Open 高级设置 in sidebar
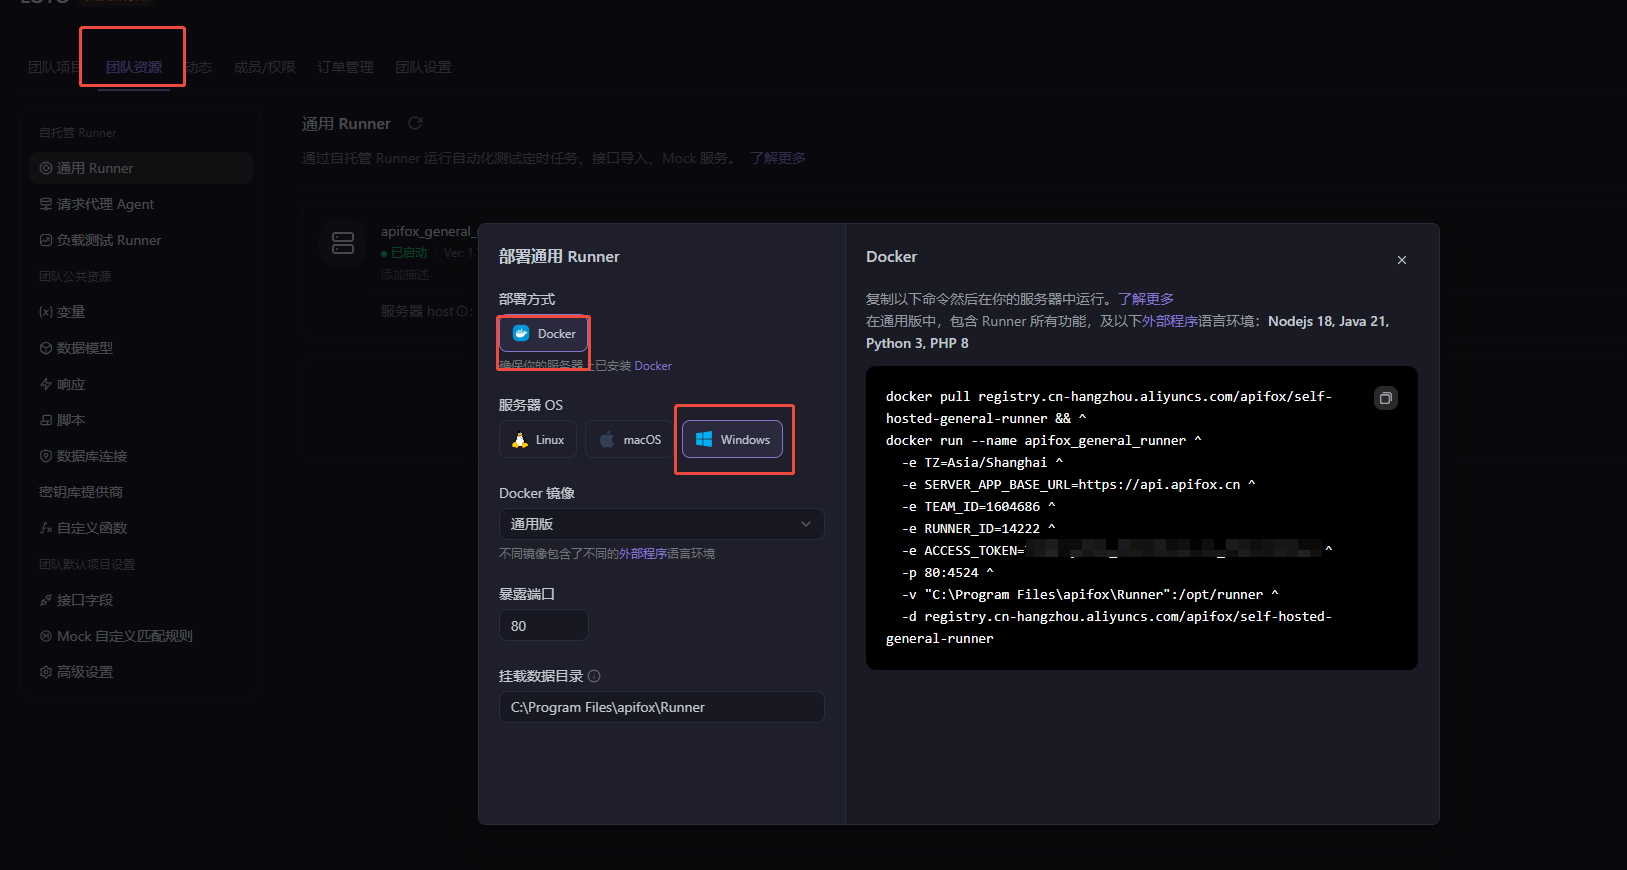This screenshot has height=870, width=1627. pyautogui.click(x=141, y=672)
